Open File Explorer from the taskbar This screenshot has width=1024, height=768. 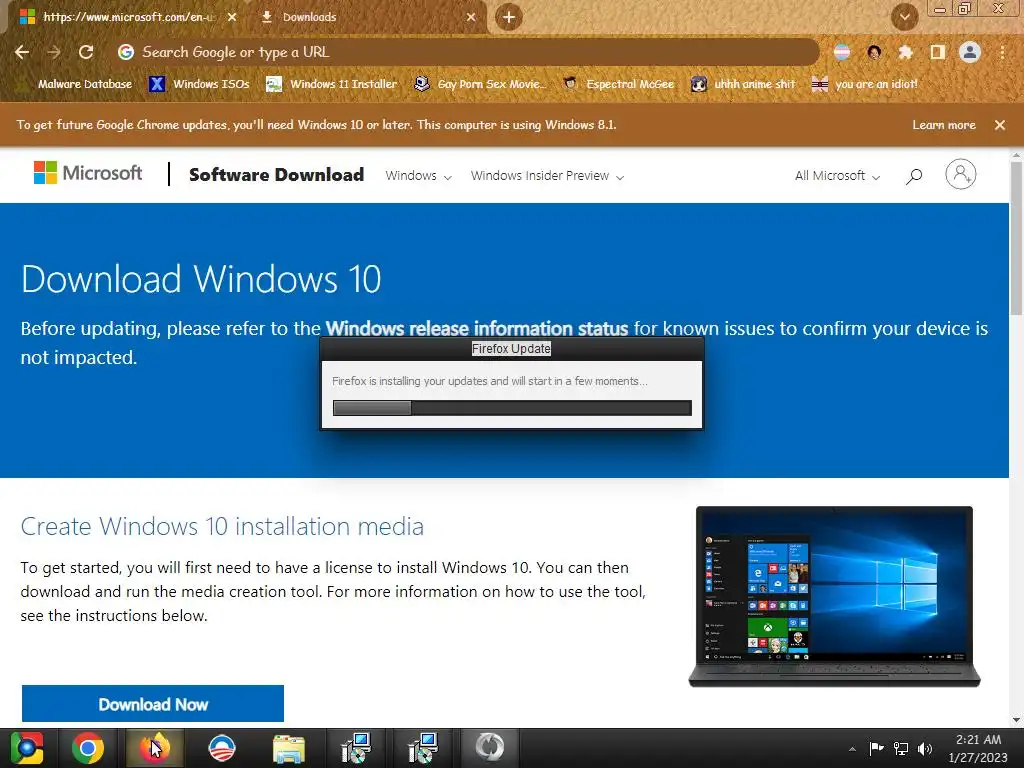click(288, 748)
